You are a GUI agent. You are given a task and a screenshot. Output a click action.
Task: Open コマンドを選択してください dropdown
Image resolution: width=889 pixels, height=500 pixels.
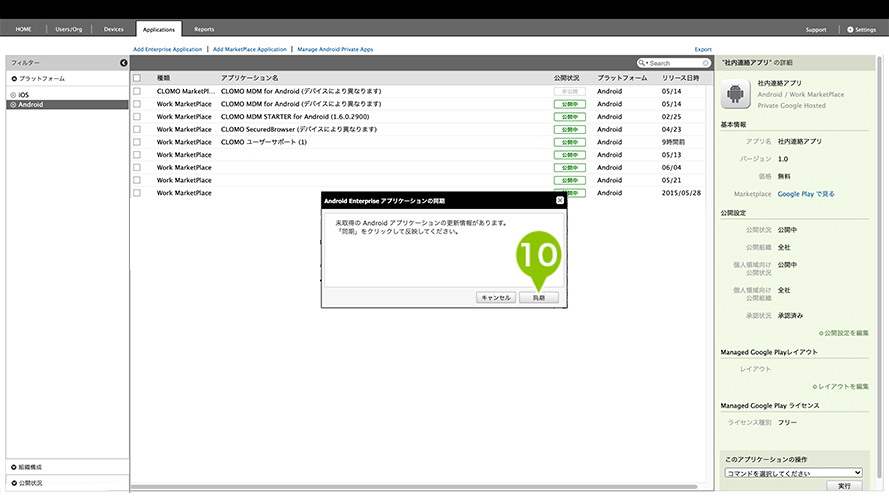(x=793, y=473)
